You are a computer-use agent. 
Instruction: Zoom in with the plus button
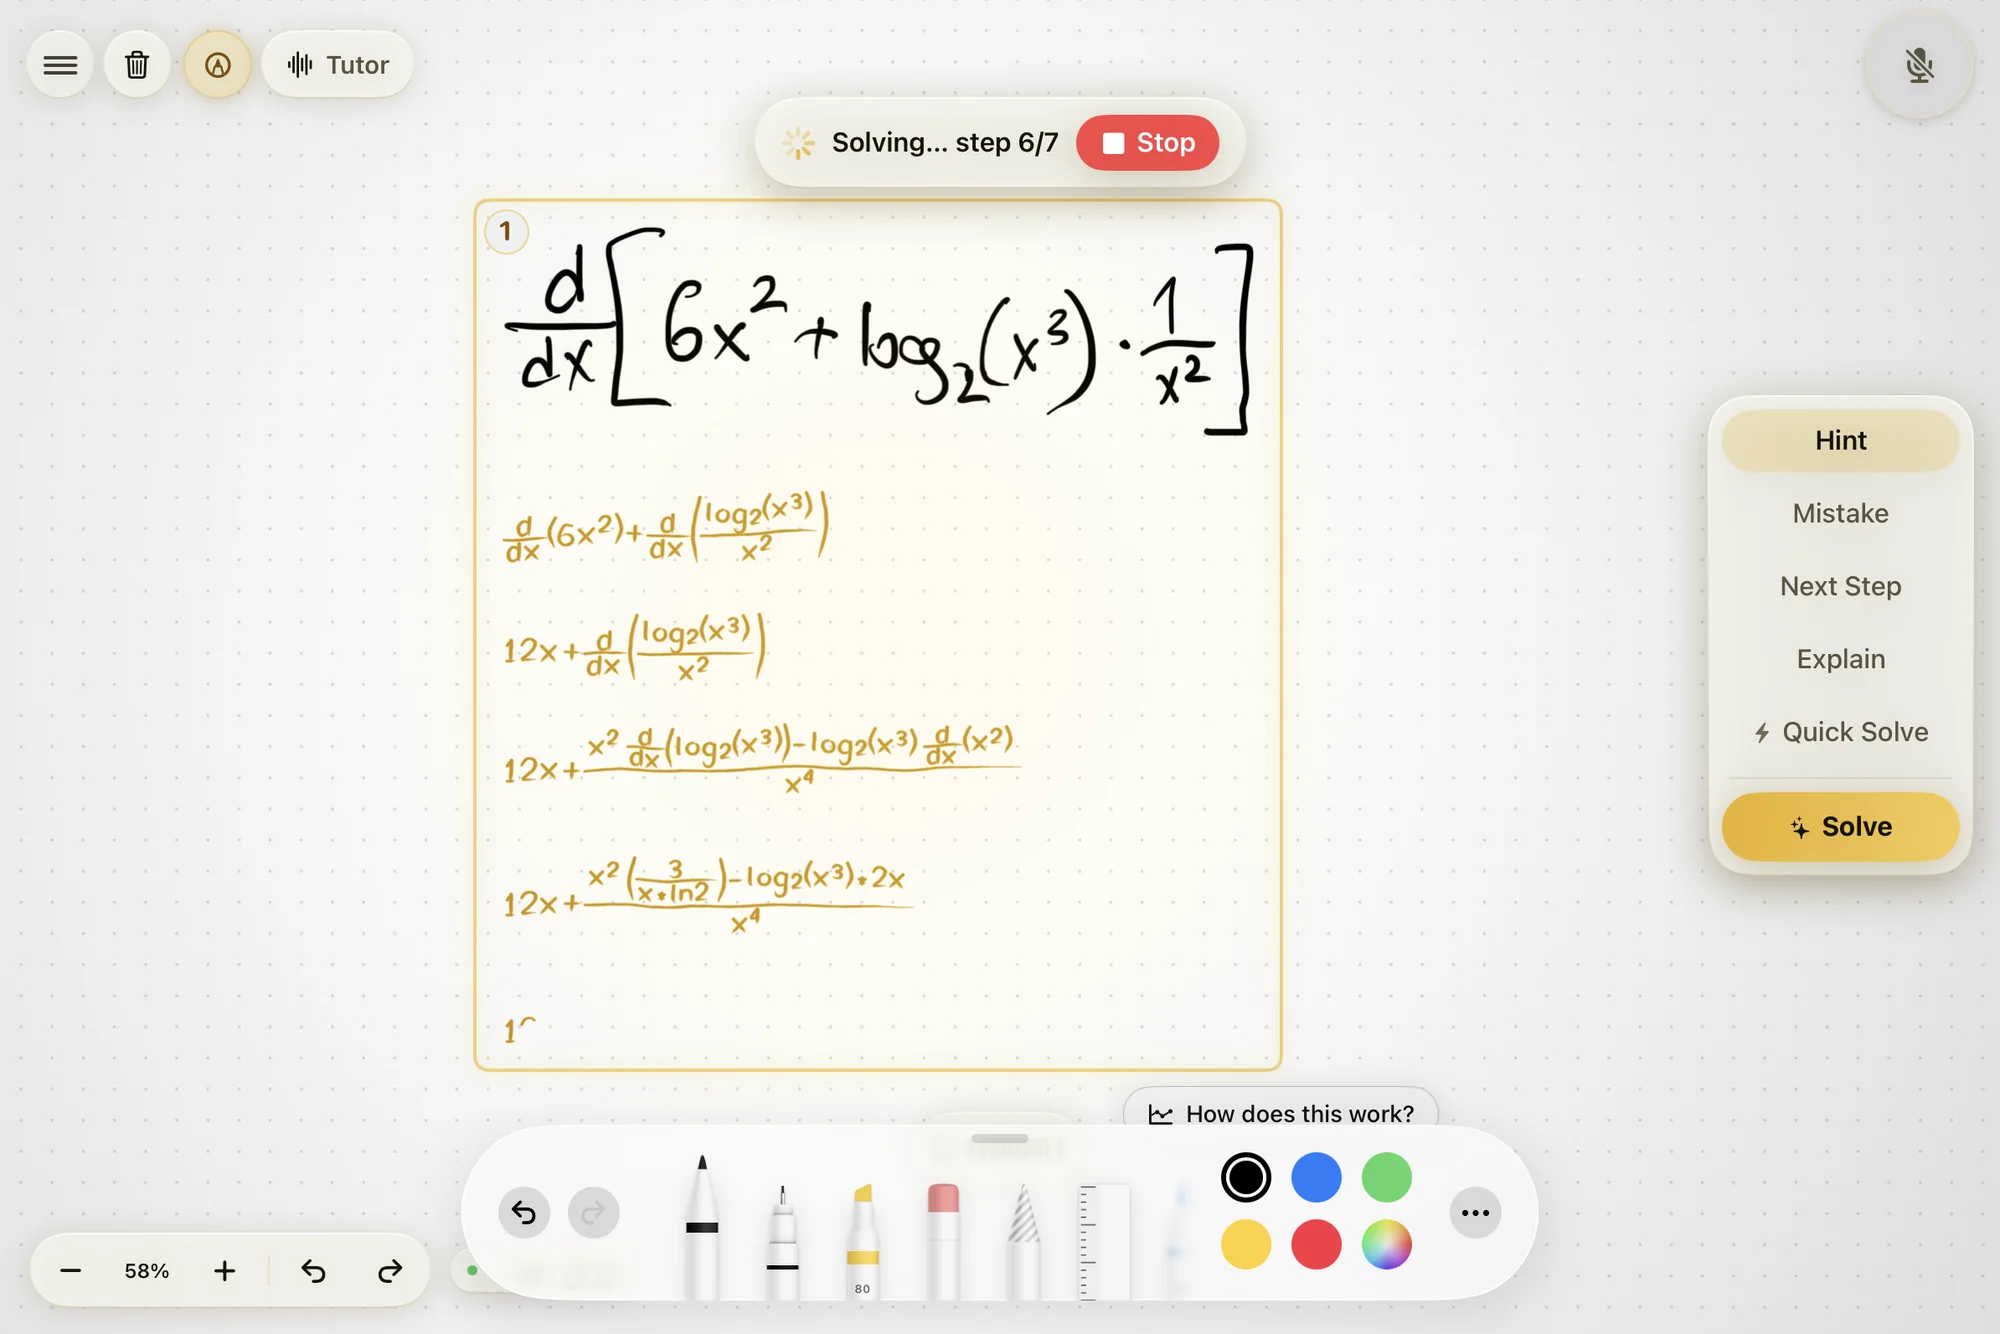point(225,1271)
